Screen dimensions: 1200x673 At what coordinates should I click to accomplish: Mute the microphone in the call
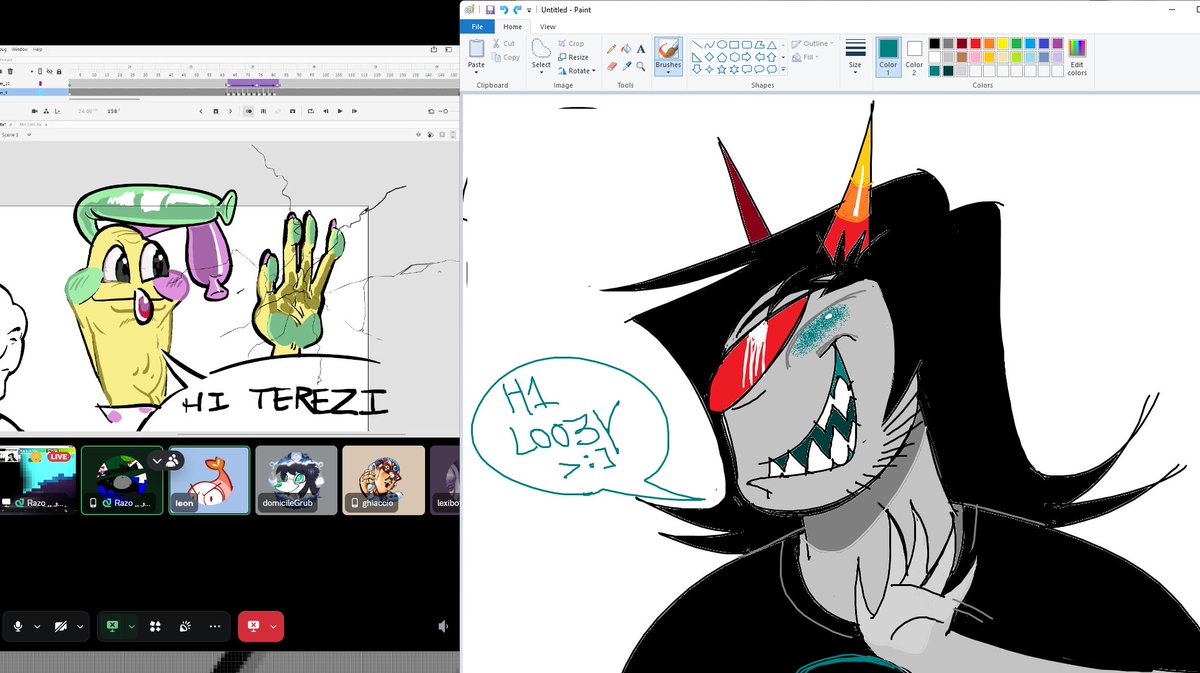coord(17,626)
